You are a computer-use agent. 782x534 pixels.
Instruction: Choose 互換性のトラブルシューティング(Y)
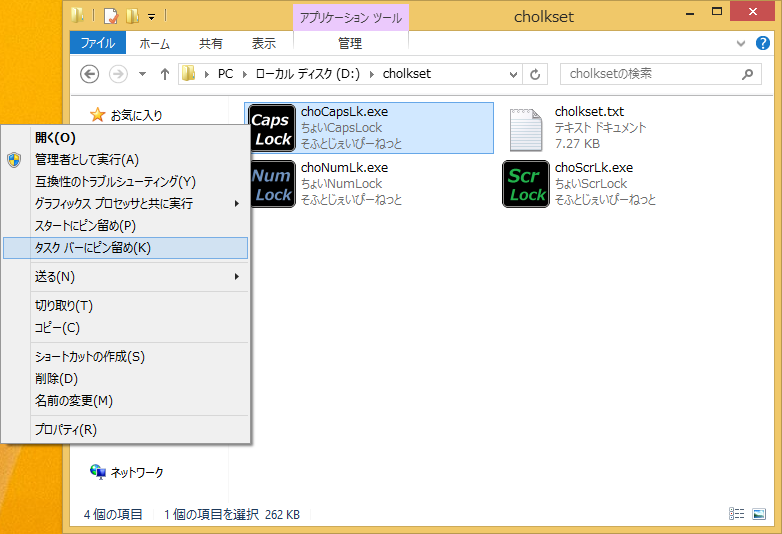click(x=126, y=181)
